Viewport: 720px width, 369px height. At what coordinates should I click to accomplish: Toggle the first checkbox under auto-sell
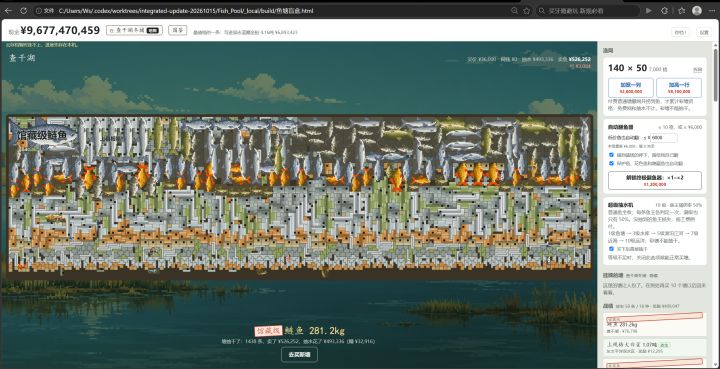click(x=611, y=155)
